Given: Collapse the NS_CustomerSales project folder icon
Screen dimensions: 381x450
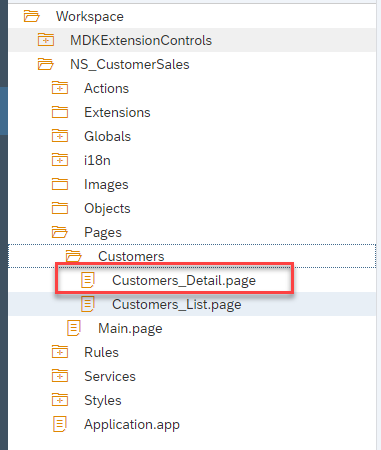Looking at the screenshot, I should (46, 64).
